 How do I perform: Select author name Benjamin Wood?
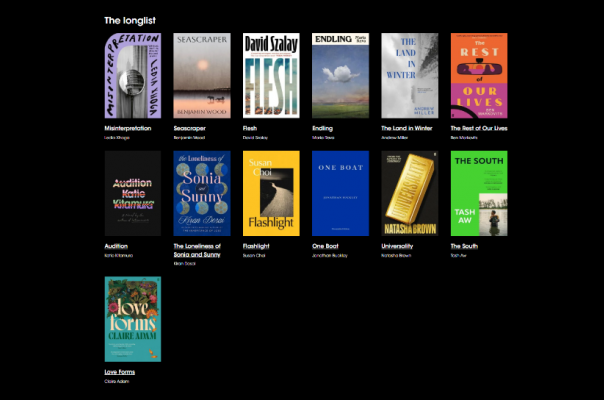pyautogui.click(x=189, y=138)
